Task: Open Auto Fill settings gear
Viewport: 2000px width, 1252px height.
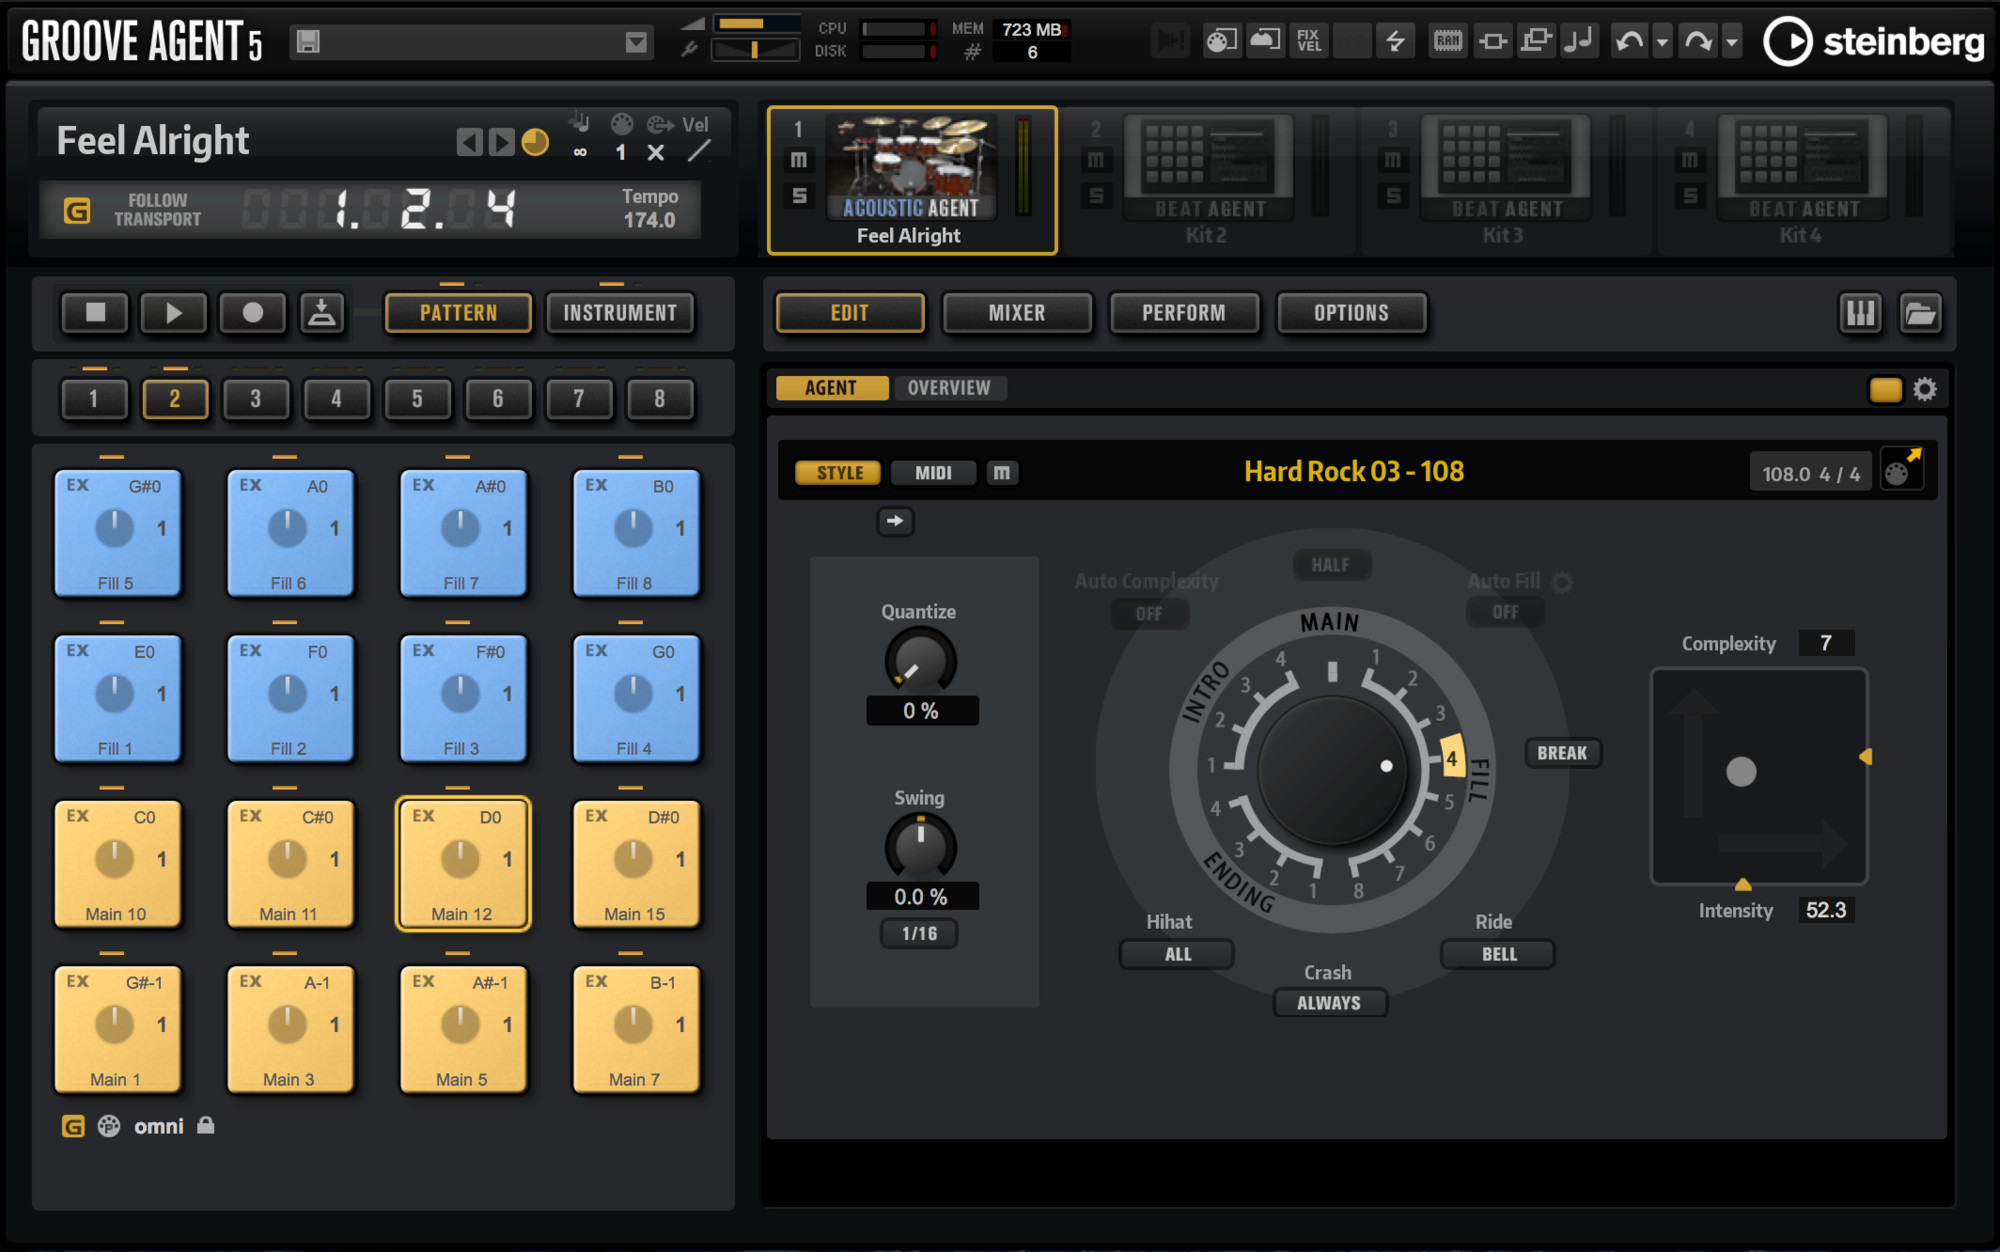Action: [1562, 582]
